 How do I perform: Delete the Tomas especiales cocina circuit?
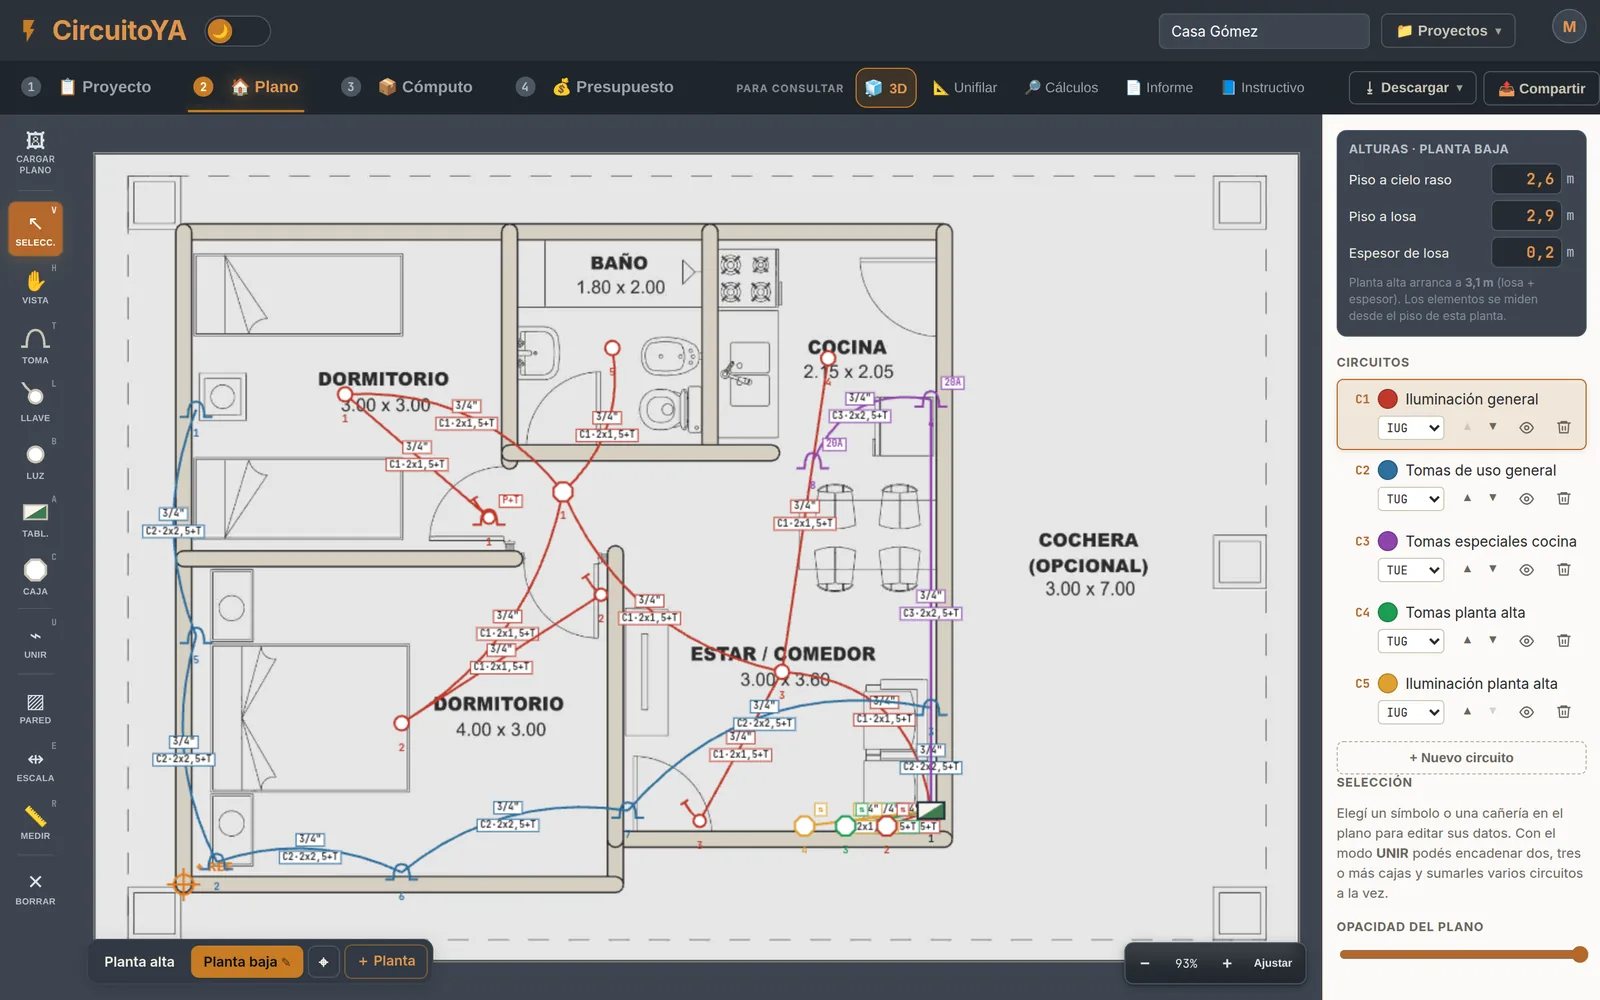[1563, 569]
